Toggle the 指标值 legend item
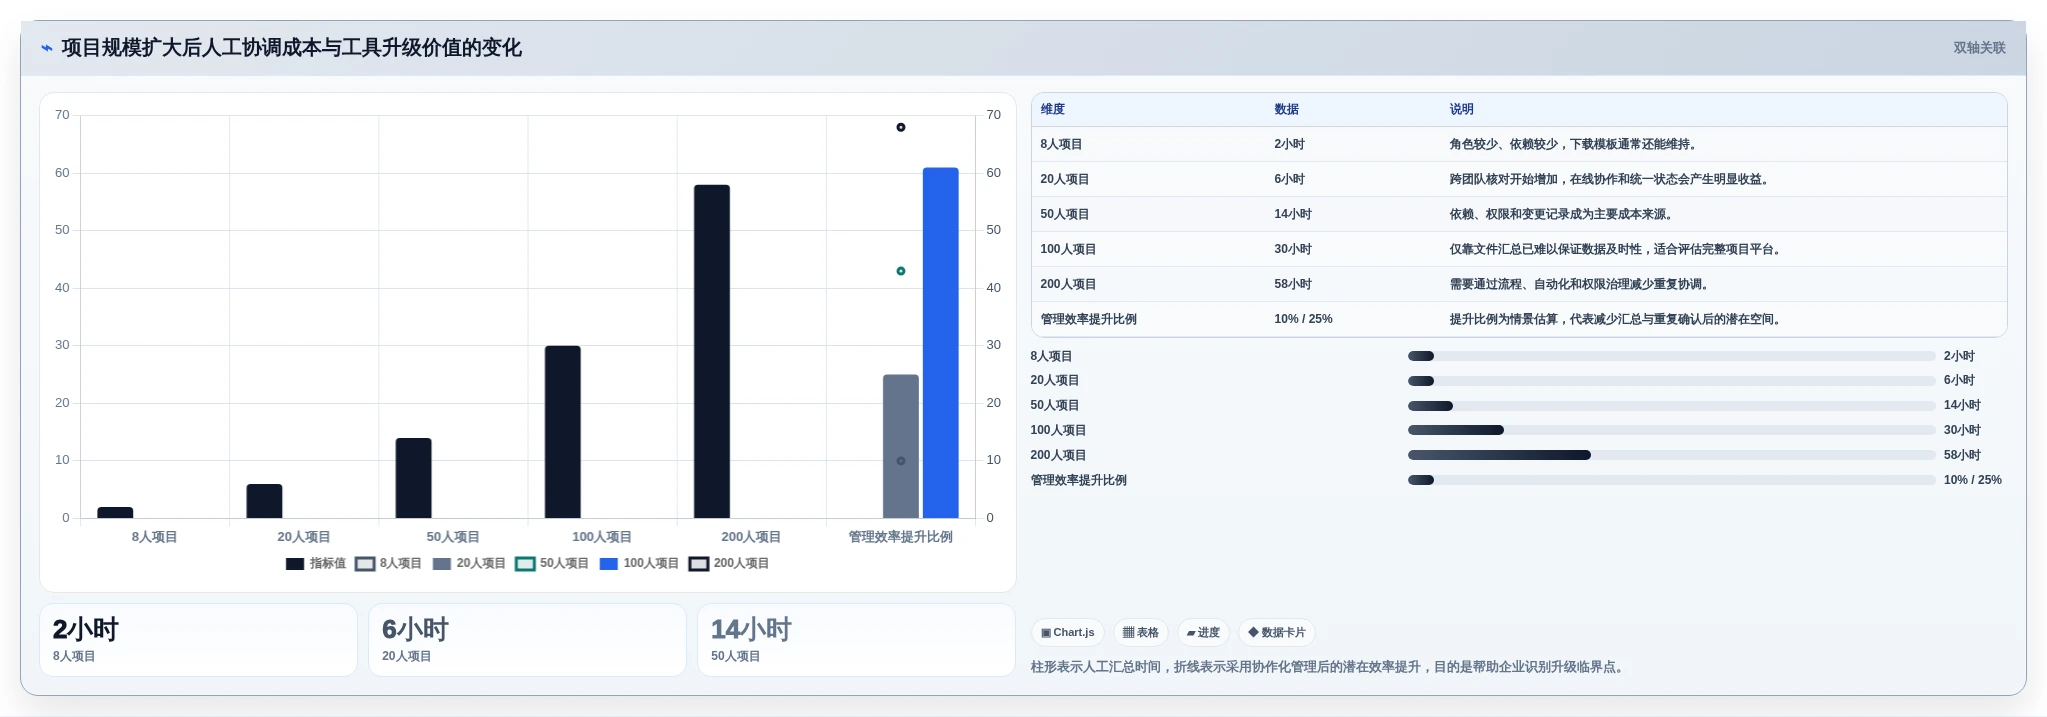This screenshot has width=2047, height=717. click(315, 564)
